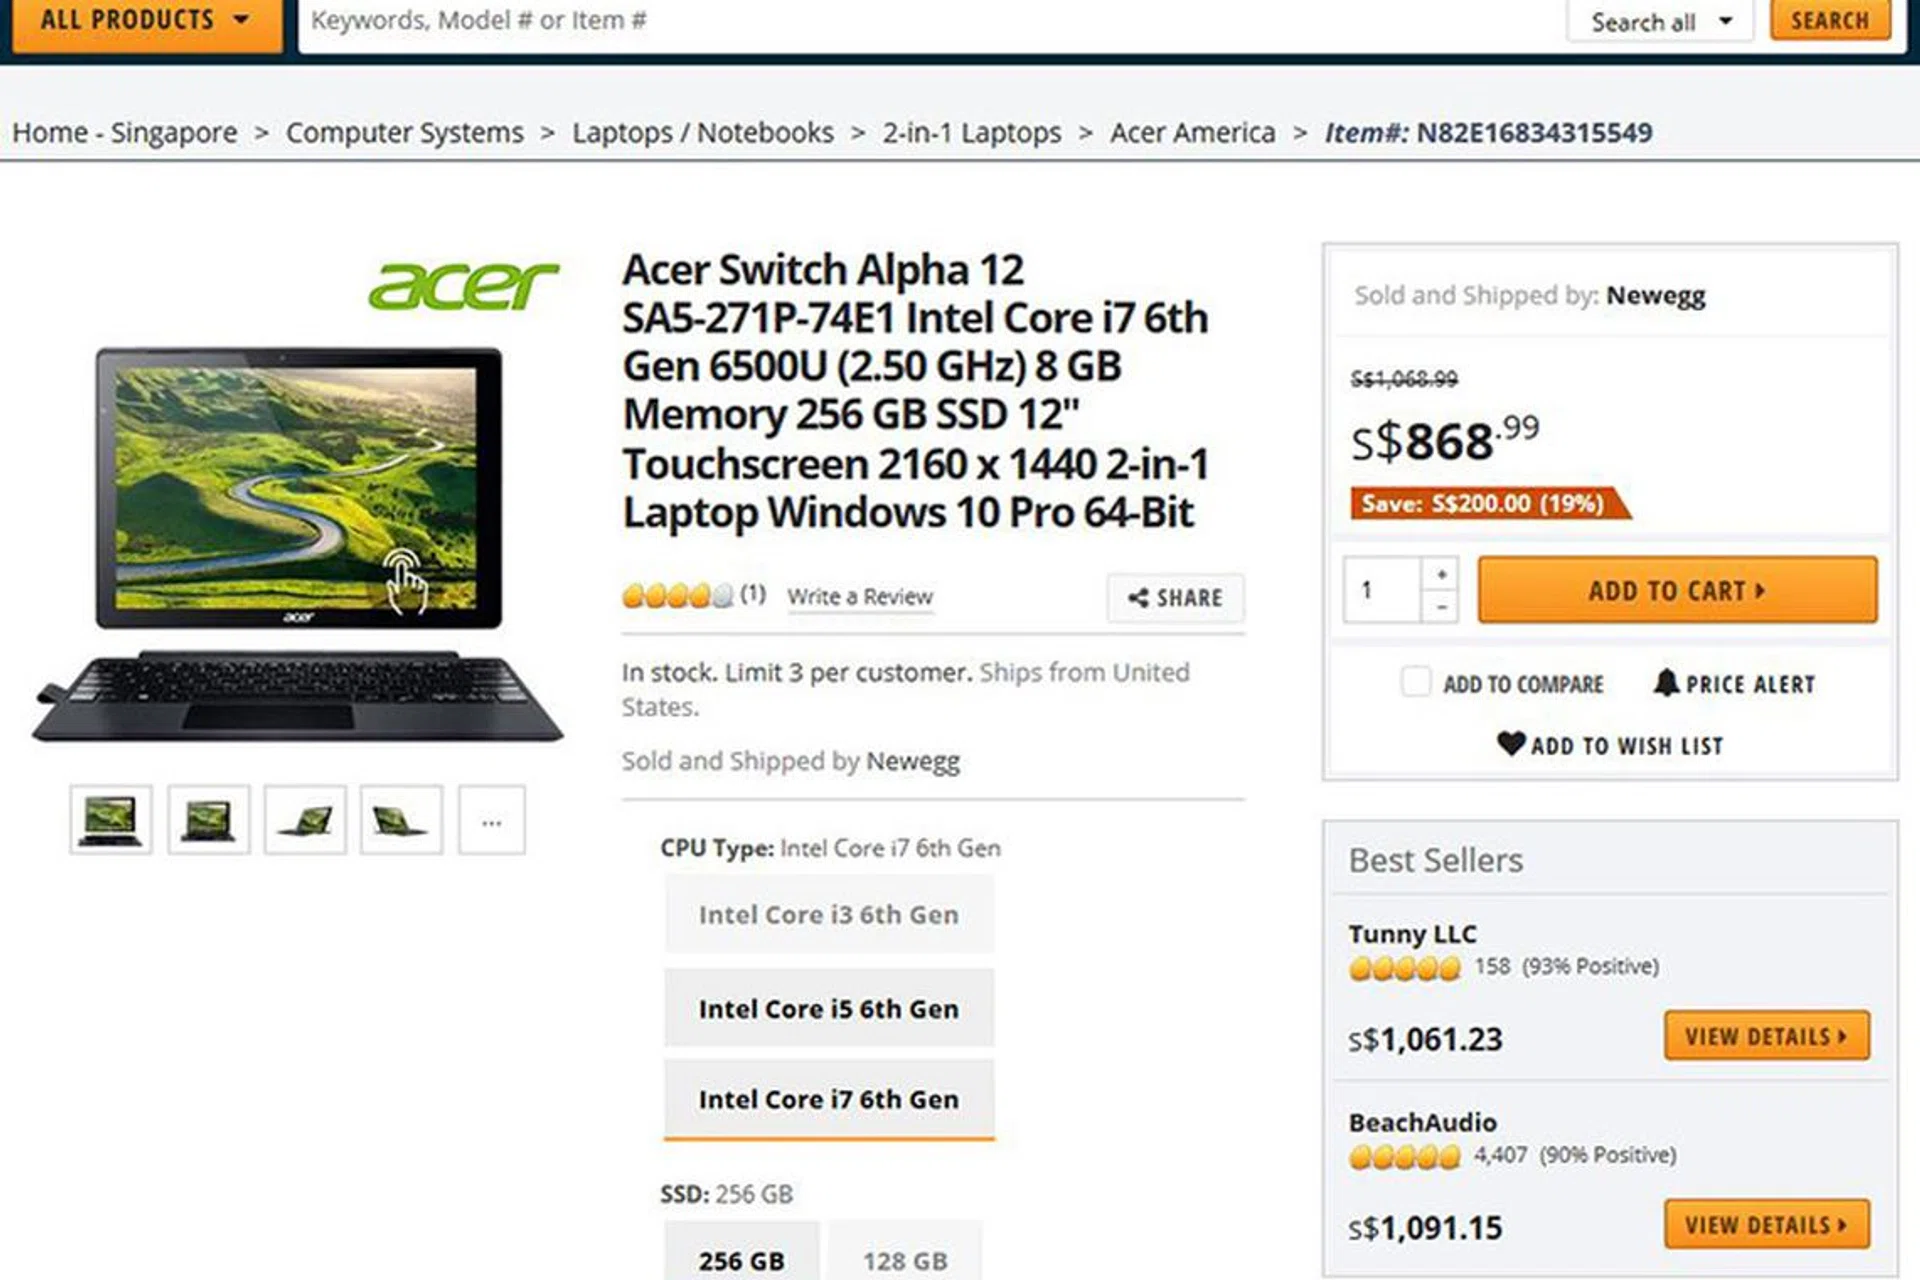Viewport: 1920px width, 1280px height.
Task: Choose the 128 GB SSD option
Action: 905,1260
